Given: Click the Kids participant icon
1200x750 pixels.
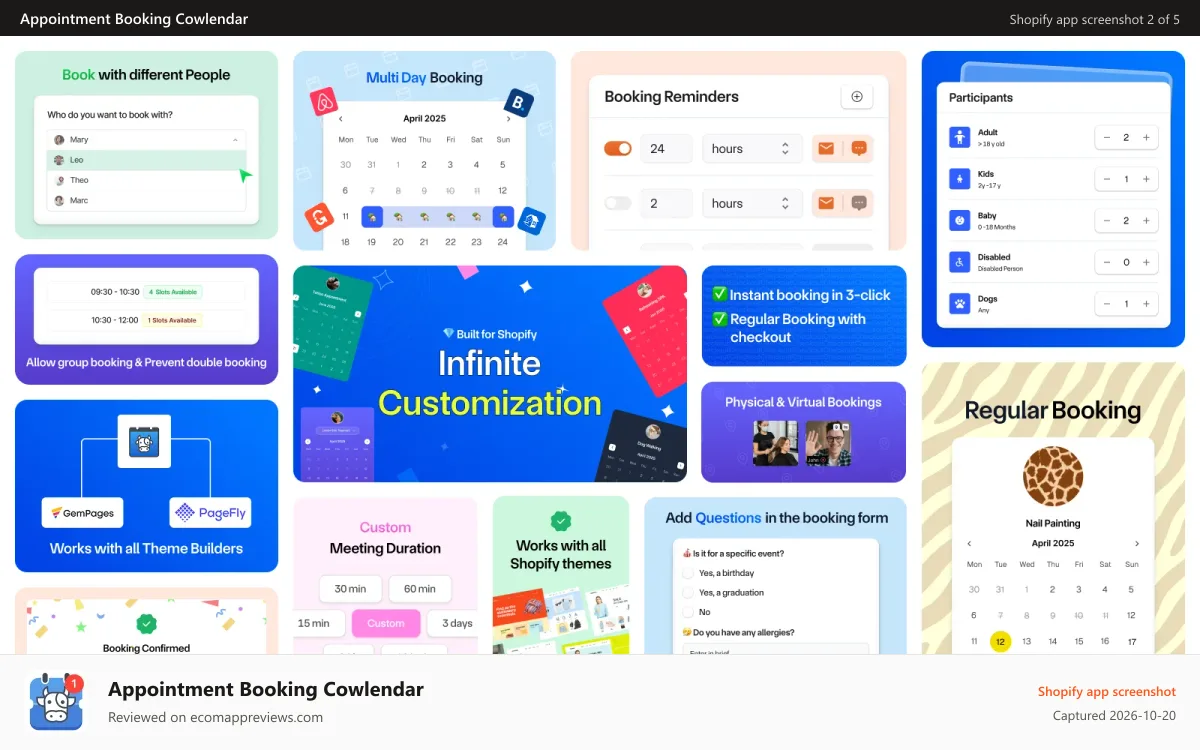Looking at the screenshot, I should pos(959,179).
